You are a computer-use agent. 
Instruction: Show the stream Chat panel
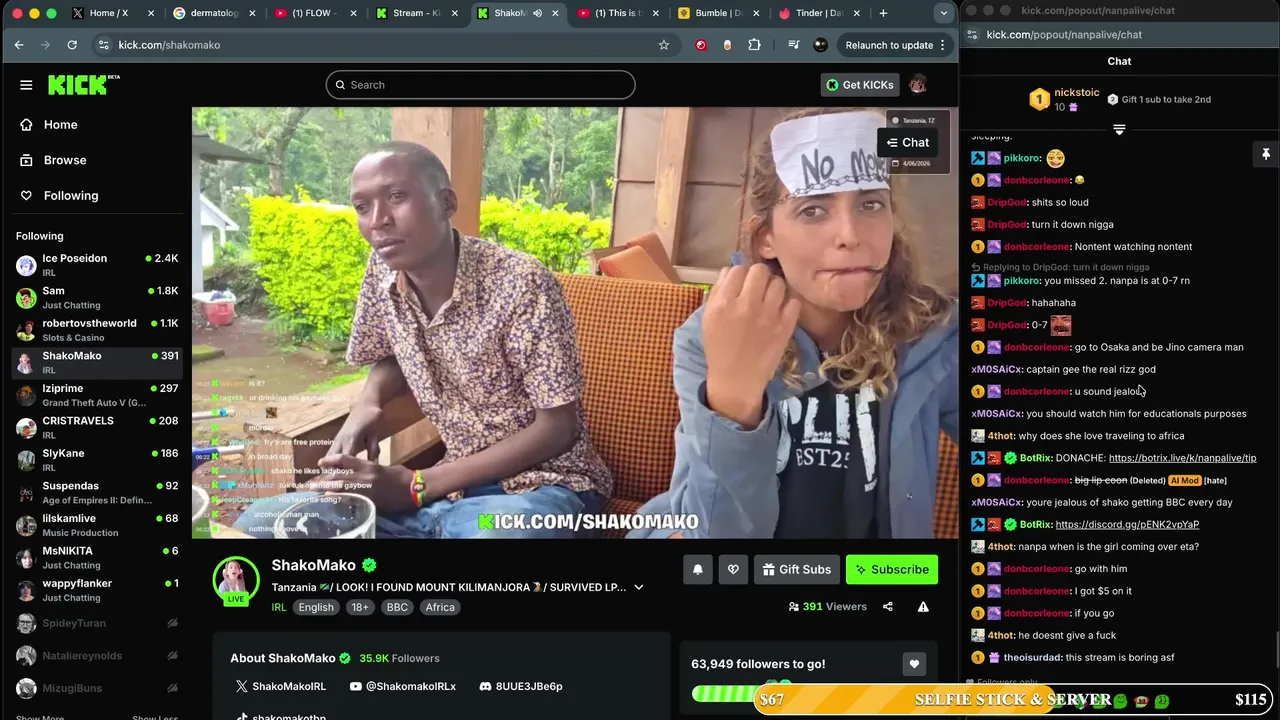pos(907,142)
